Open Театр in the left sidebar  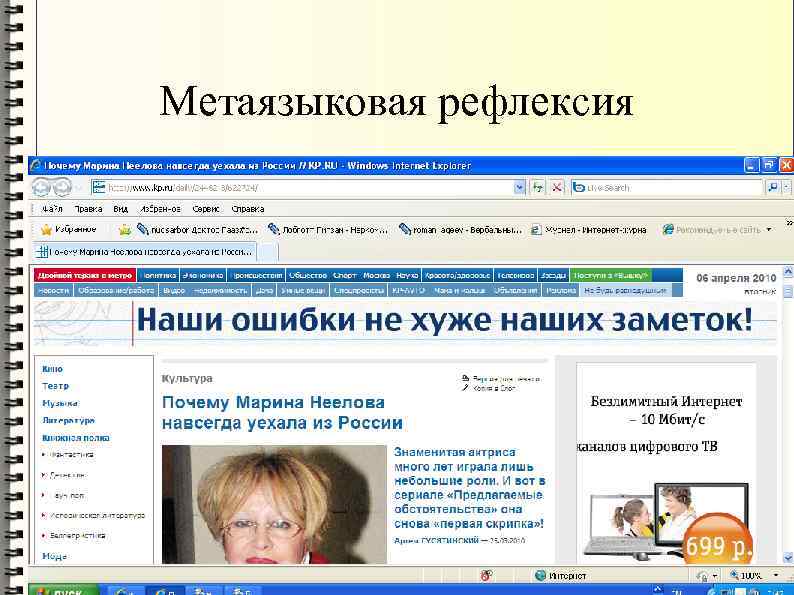click(55, 386)
